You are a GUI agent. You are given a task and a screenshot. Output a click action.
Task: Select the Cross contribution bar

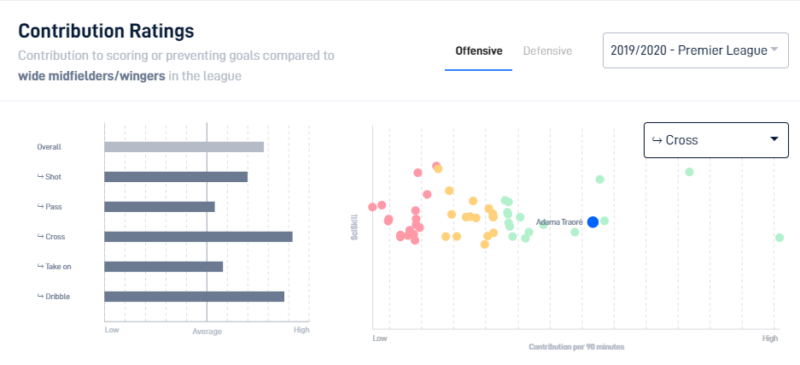click(198, 237)
